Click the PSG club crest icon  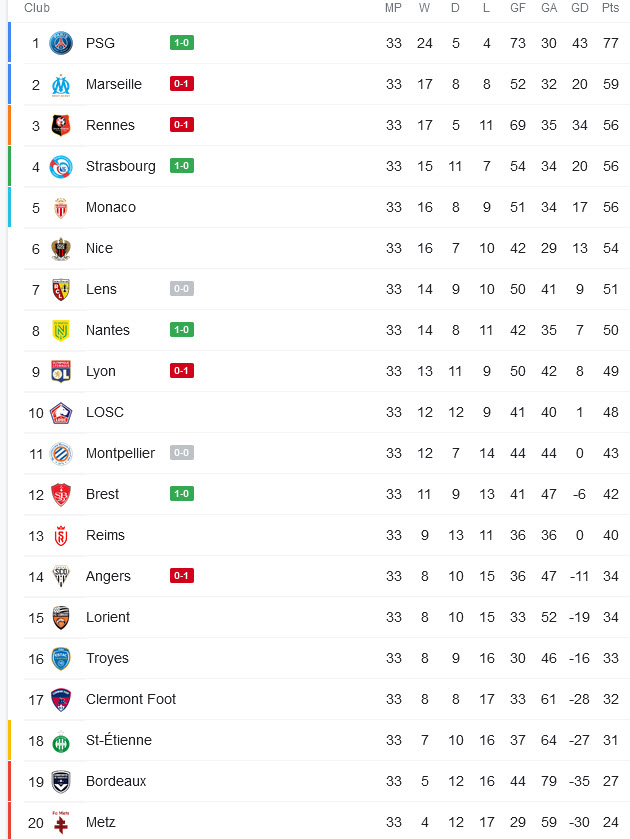[61, 43]
